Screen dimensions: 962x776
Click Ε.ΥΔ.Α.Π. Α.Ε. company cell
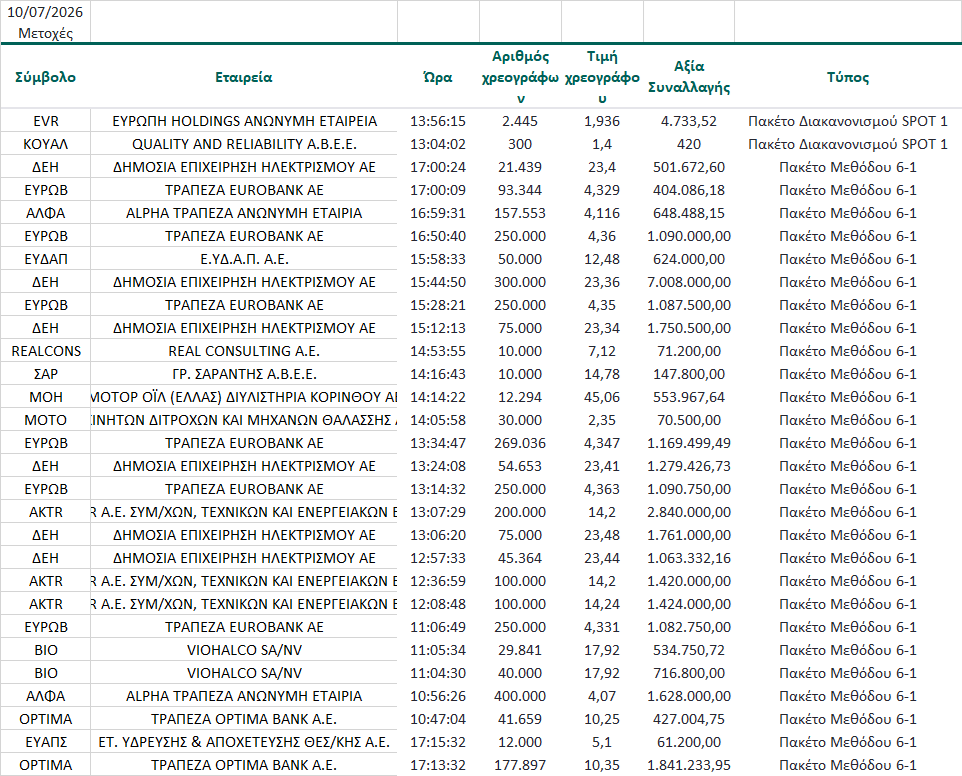[244, 259]
